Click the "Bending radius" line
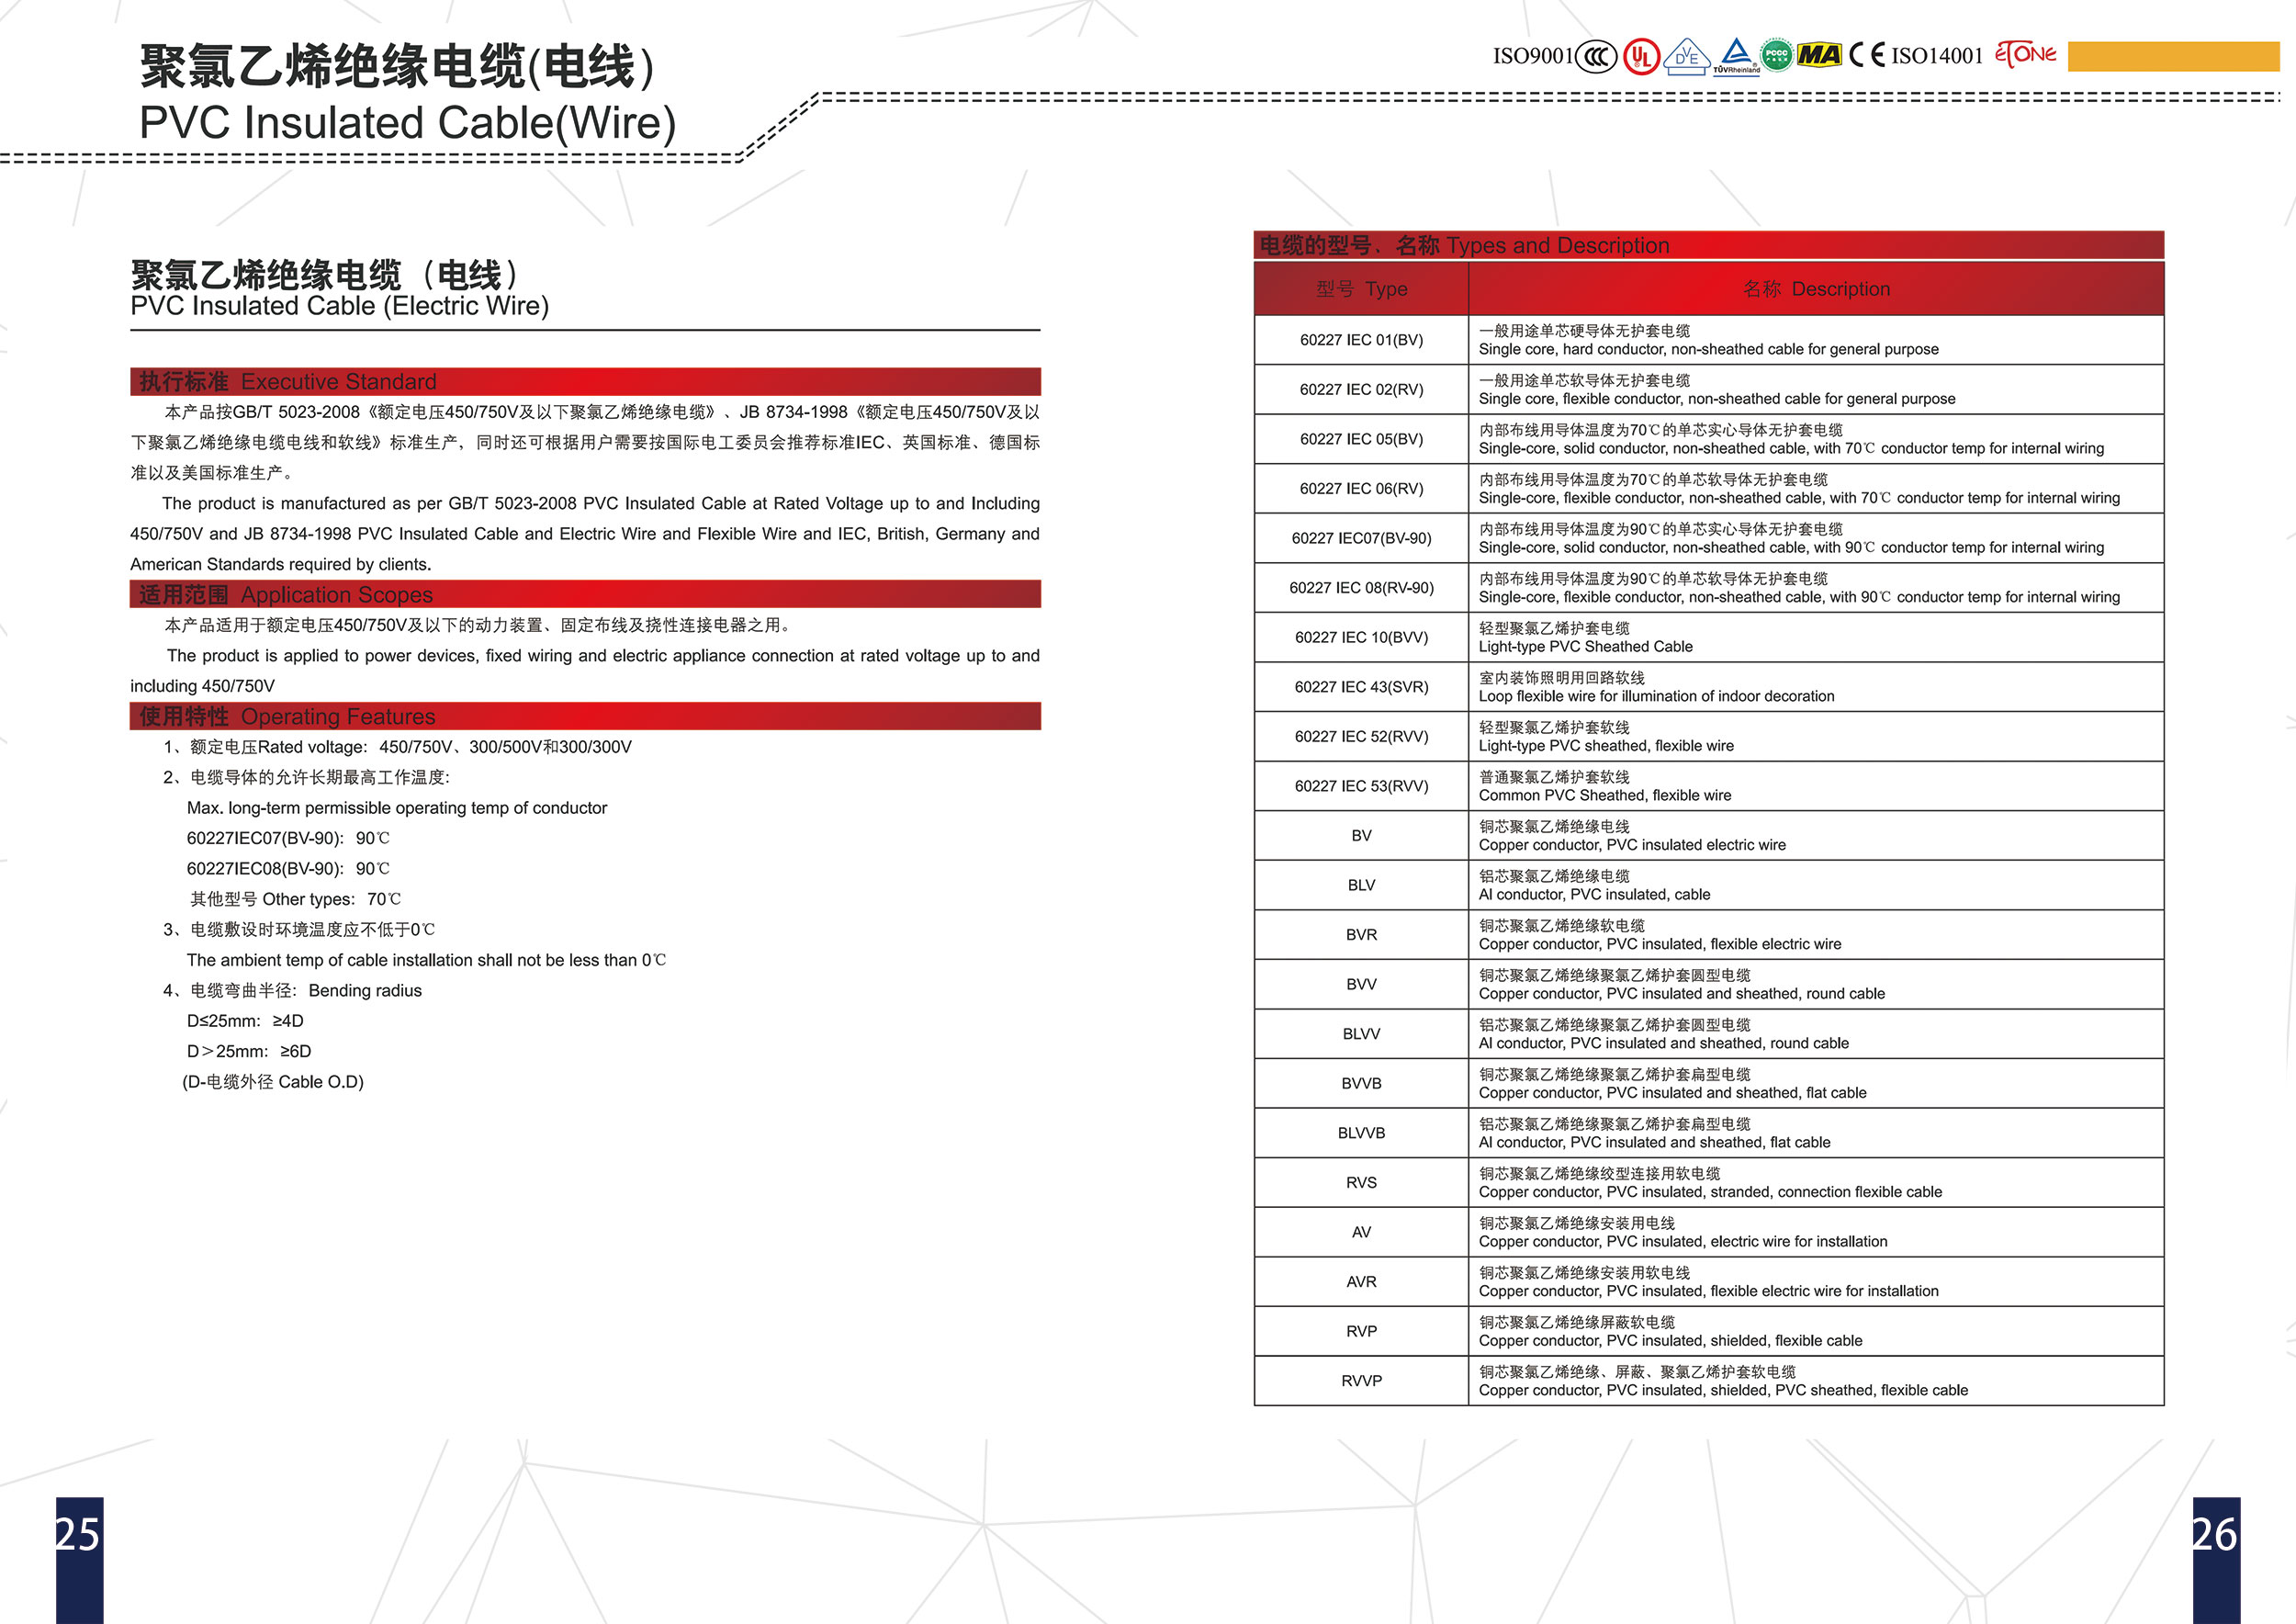The width and height of the screenshot is (2296, 1624). (292, 991)
